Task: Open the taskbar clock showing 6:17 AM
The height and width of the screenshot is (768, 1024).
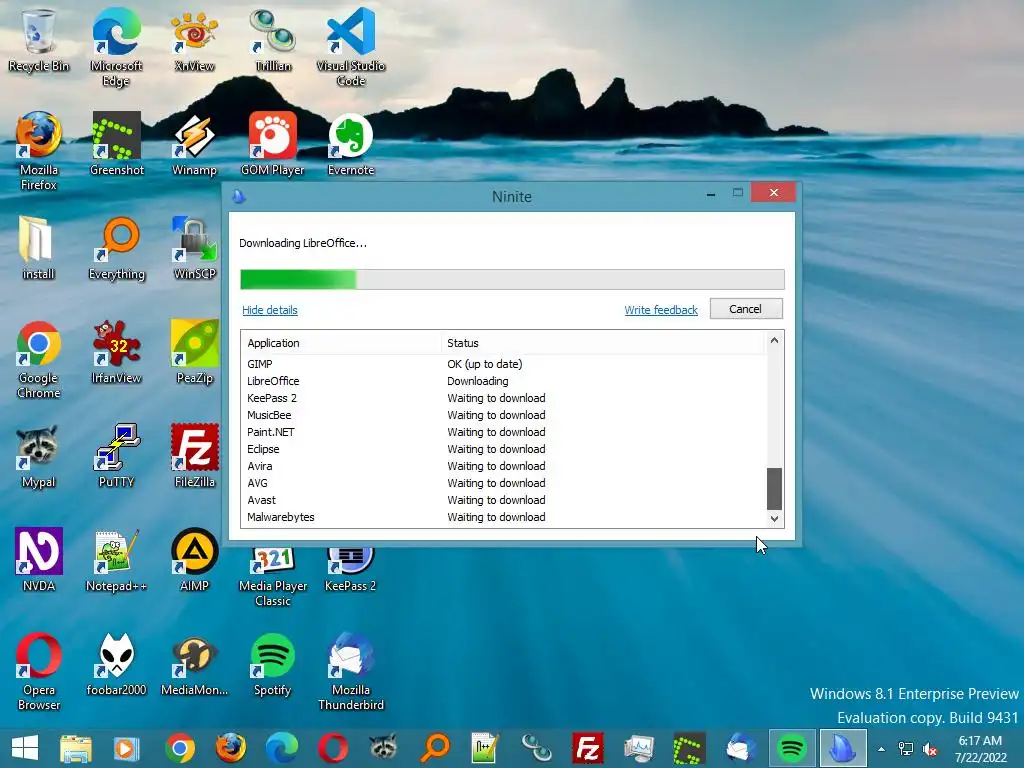Action: point(980,749)
